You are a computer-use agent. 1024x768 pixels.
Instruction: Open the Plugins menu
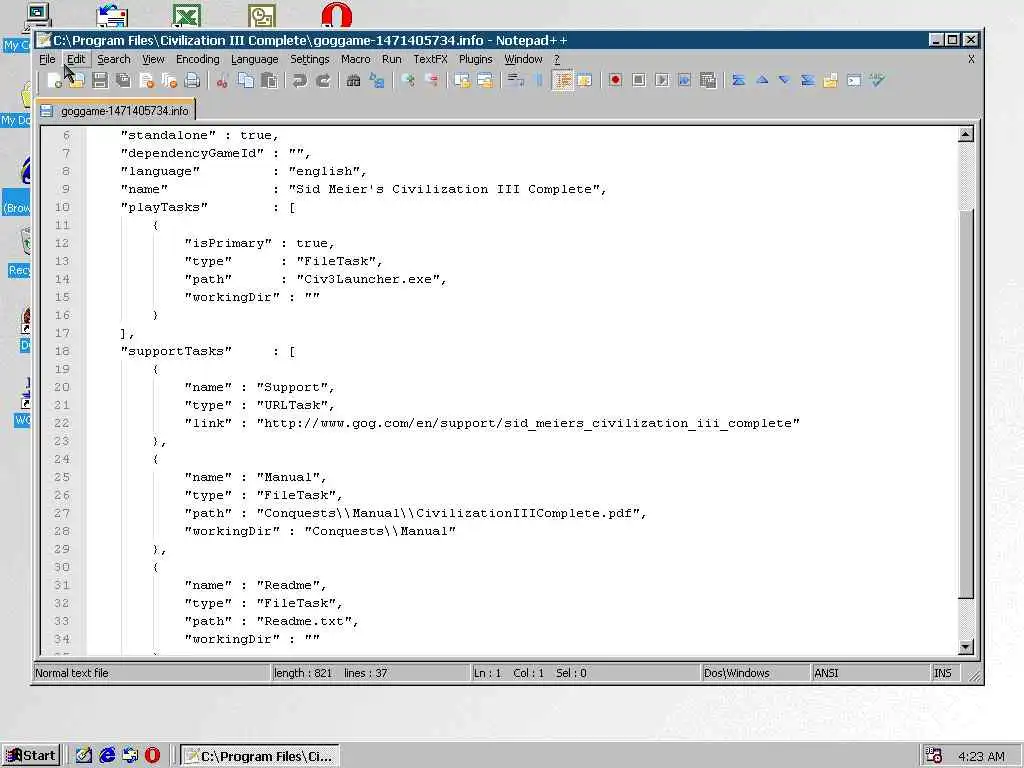475,59
